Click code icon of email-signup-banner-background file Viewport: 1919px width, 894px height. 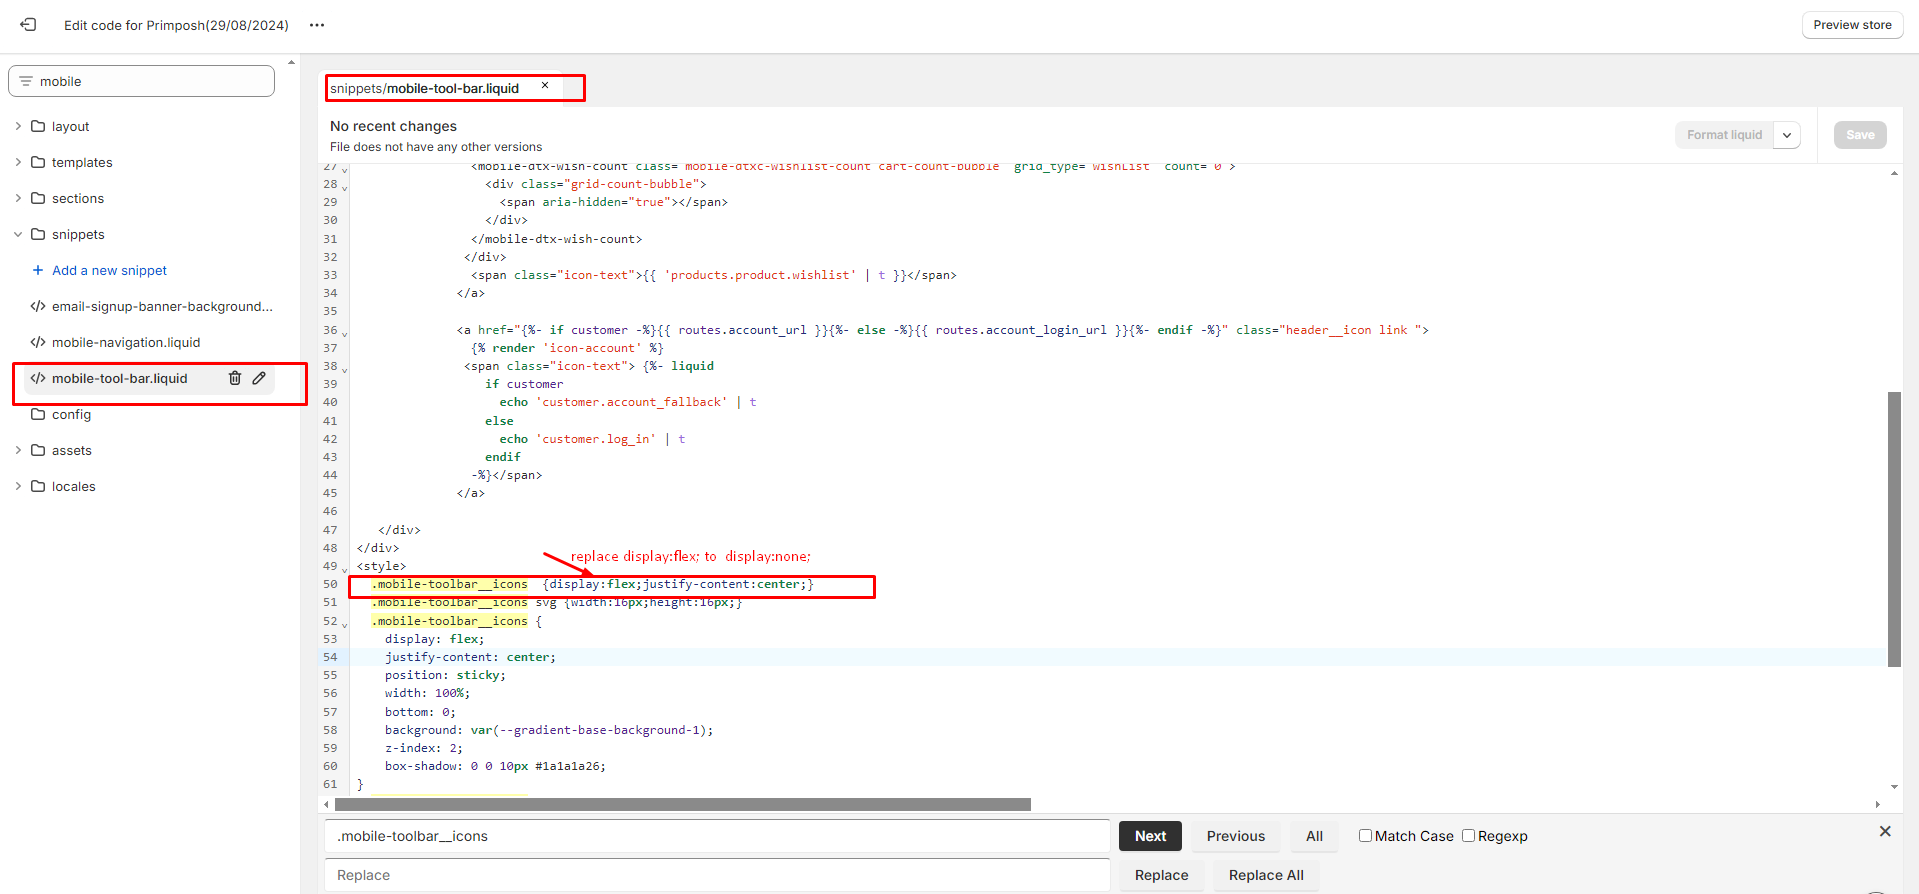point(38,306)
